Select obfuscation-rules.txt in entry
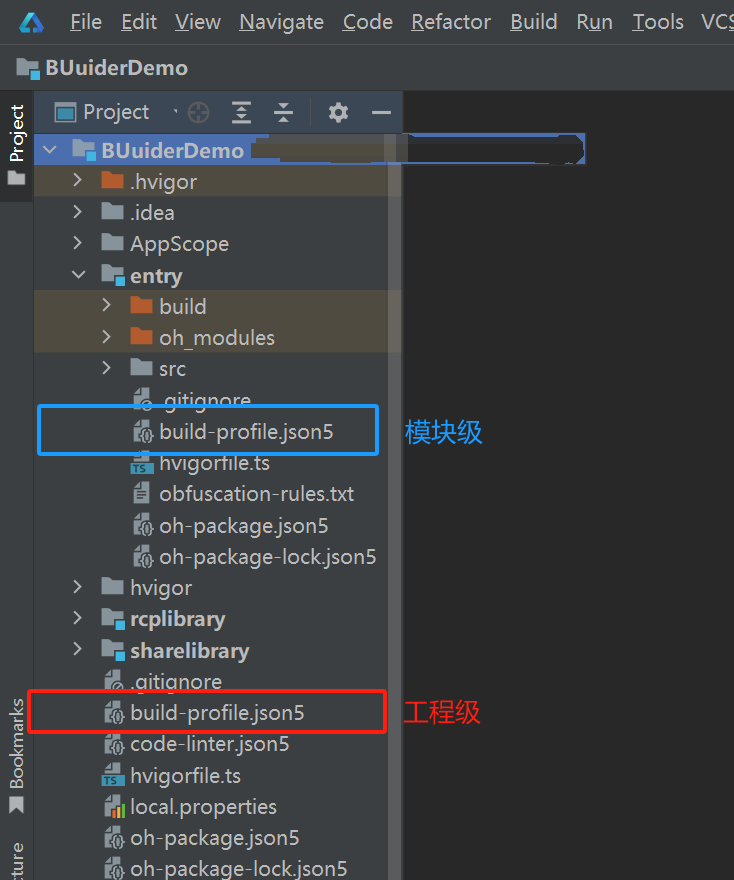Viewport: 734px width, 880px height. pyautogui.click(x=248, y=493)
